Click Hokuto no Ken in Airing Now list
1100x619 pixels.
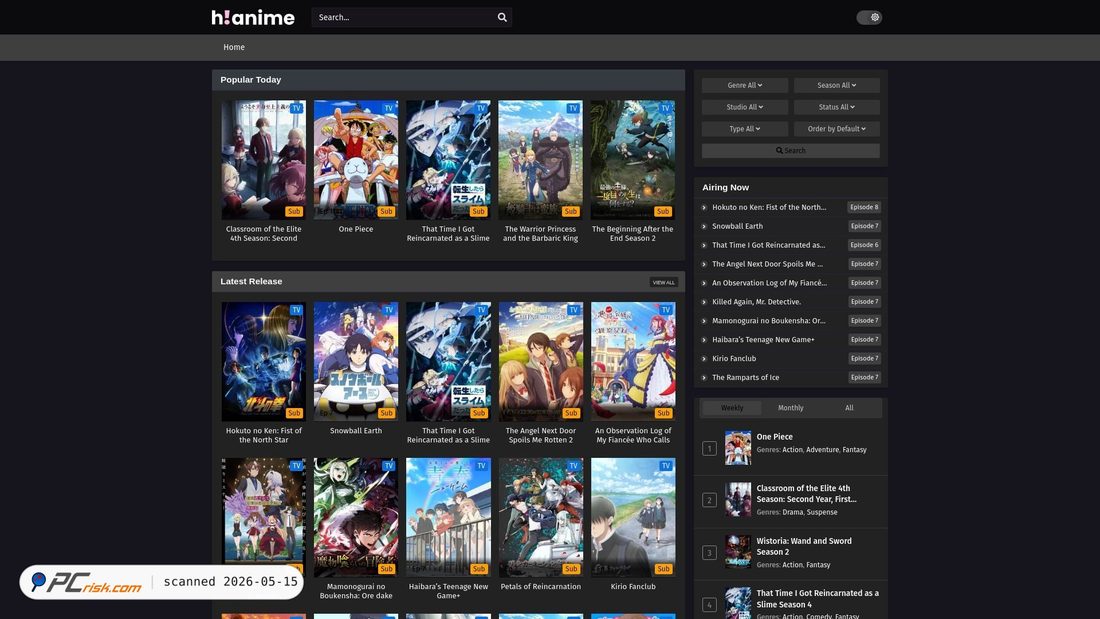[x=769, y=207]
